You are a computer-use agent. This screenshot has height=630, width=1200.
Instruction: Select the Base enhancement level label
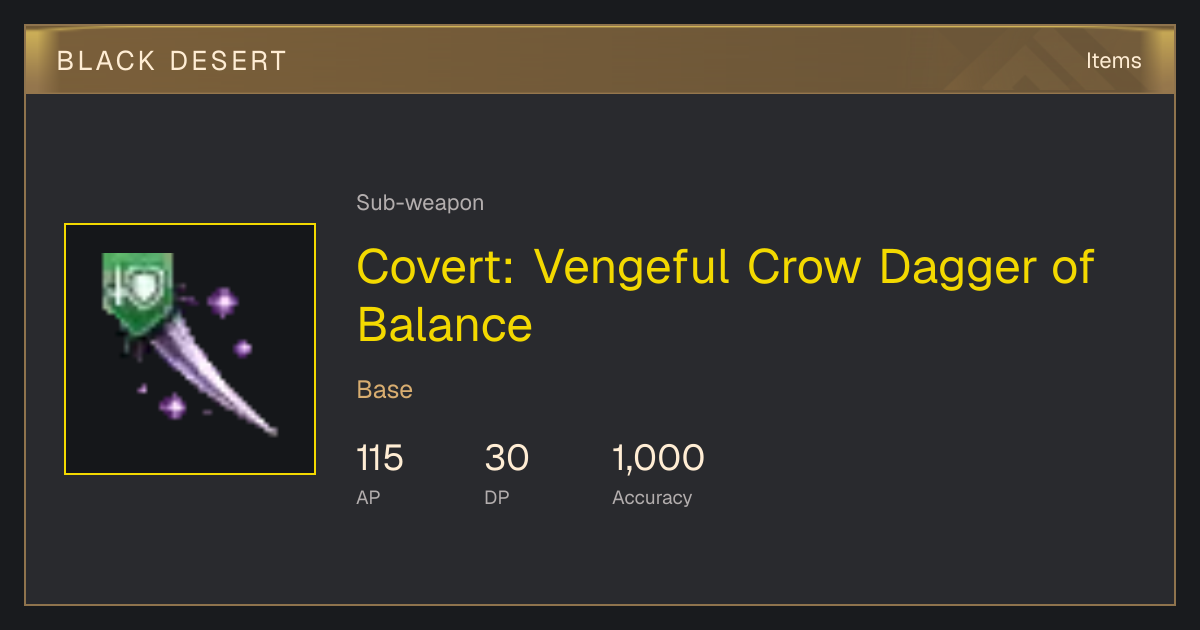click(385, 389)
